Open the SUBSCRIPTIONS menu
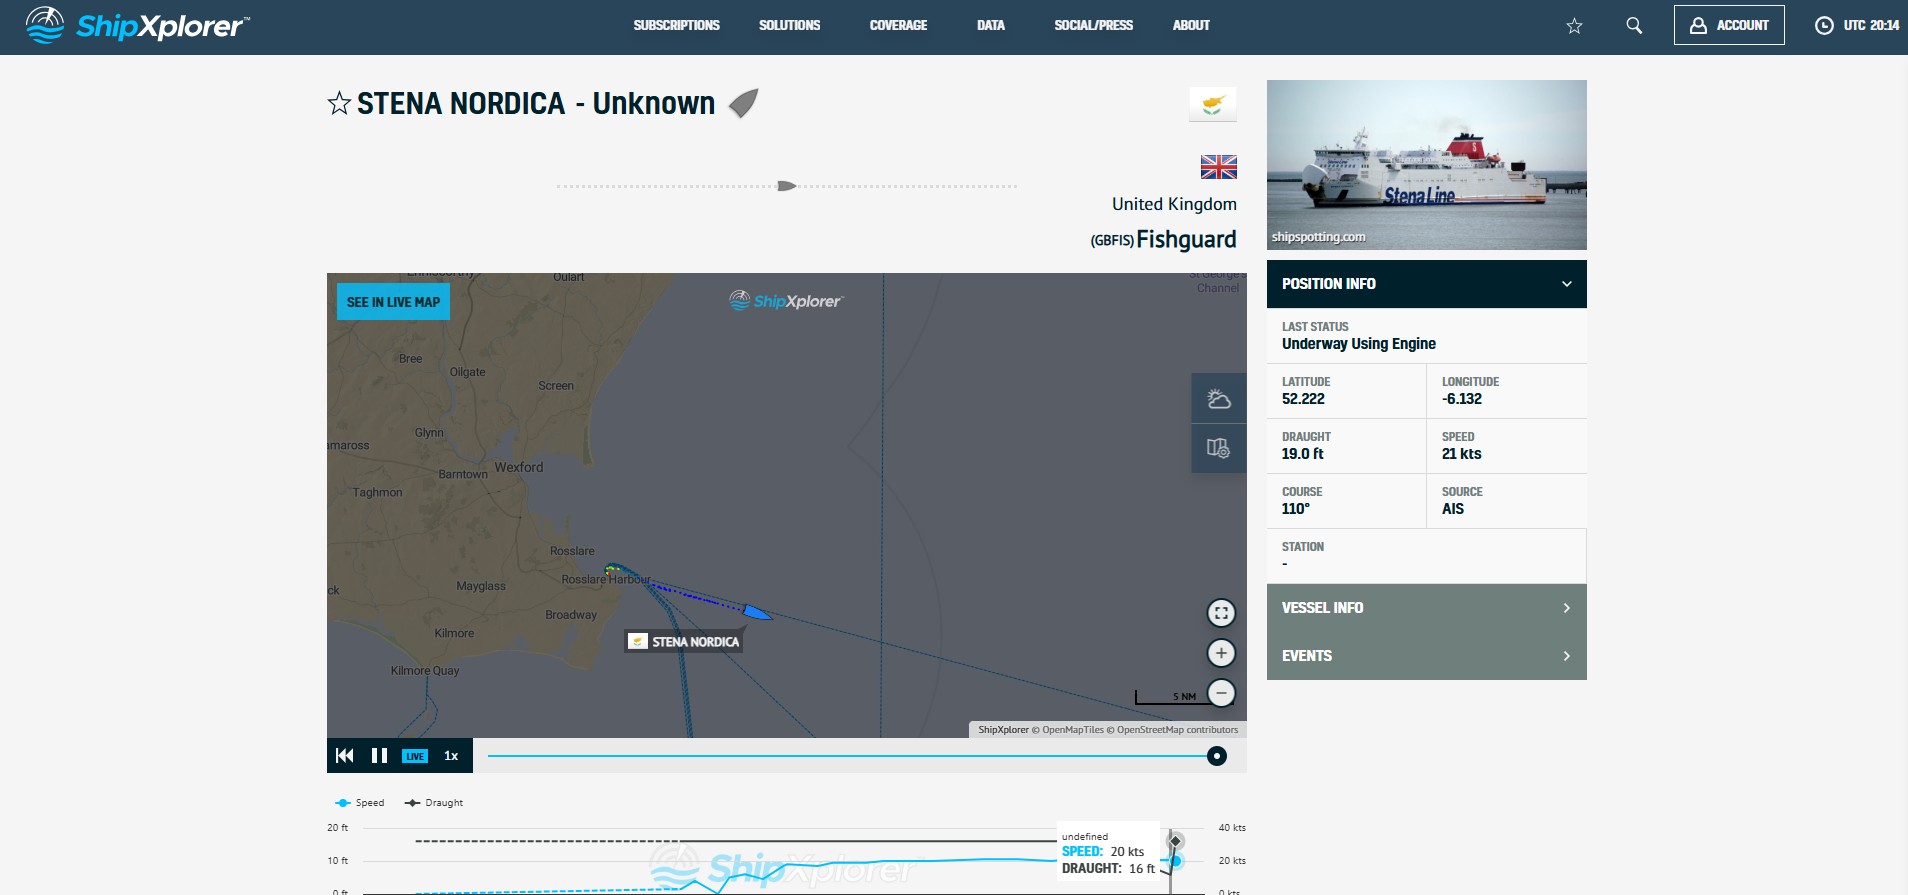Screen dimensions: 1908x895 click(x=676, y=25)
